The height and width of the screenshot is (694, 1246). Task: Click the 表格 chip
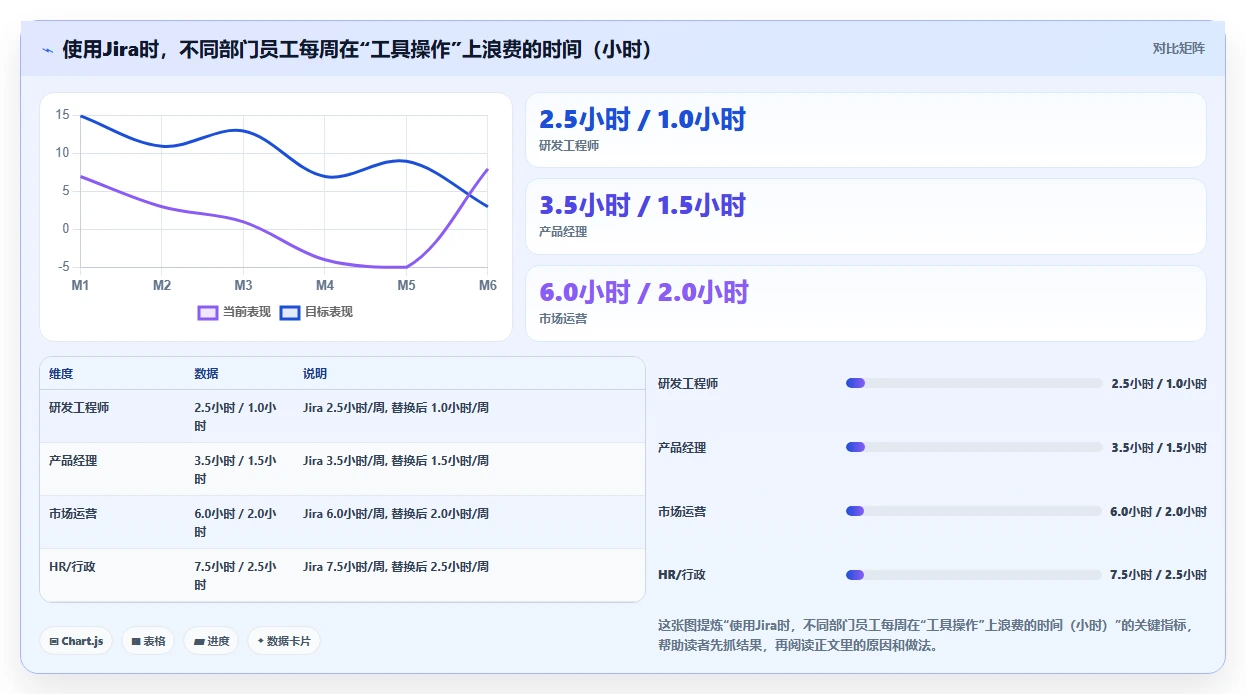pyautogui.click(x=148, y=641)
